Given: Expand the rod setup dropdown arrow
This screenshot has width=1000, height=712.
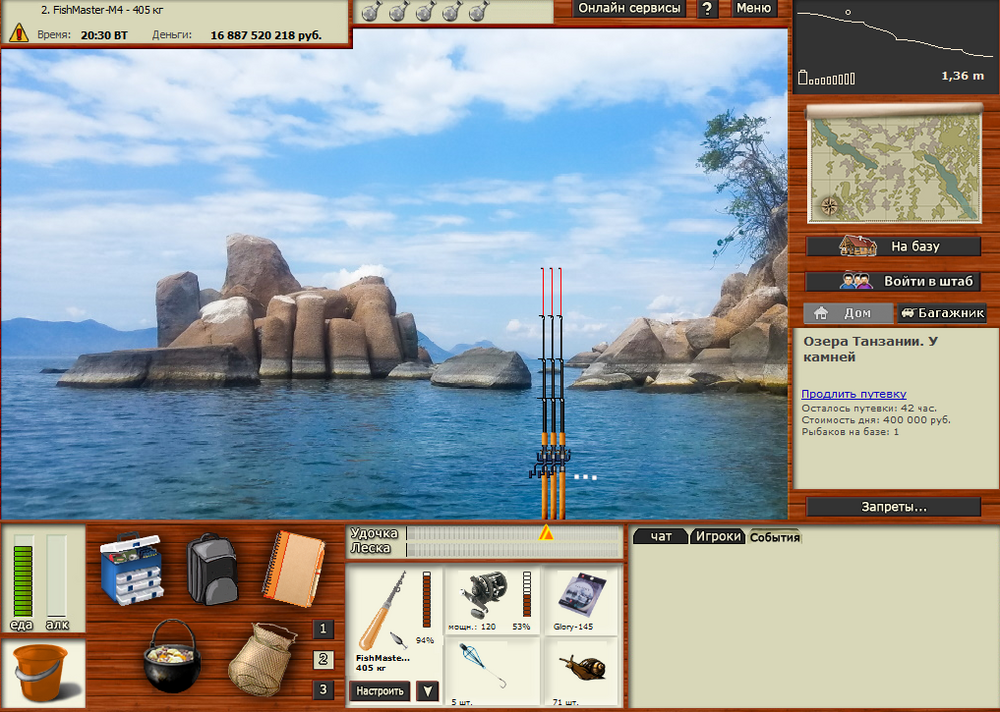Looking at the screenshot, I should coord(428,691).
